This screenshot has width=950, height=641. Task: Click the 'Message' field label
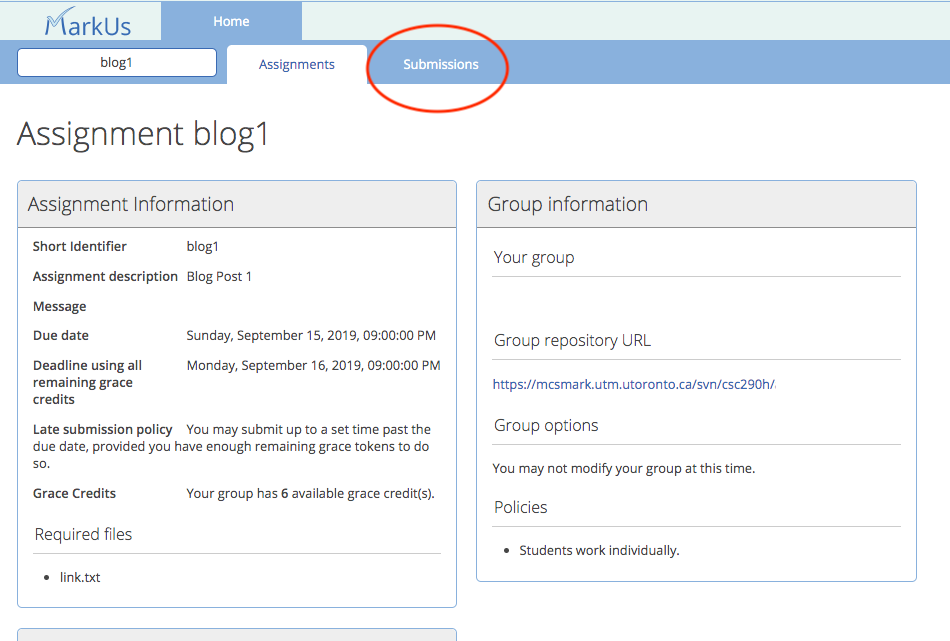[59, 307]
